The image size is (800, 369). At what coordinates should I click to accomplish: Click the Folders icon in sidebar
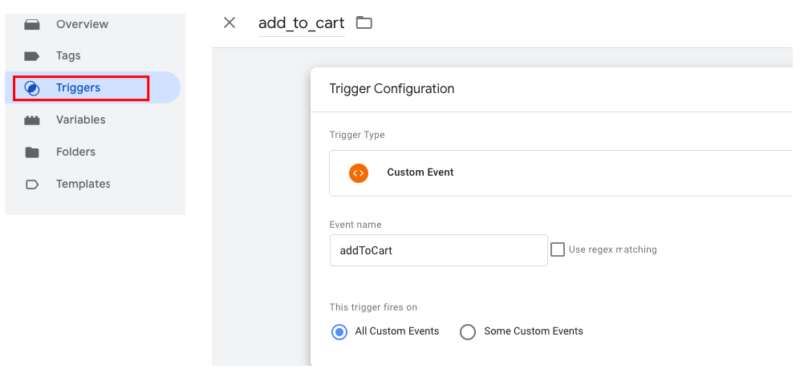[x=32, y=152]
